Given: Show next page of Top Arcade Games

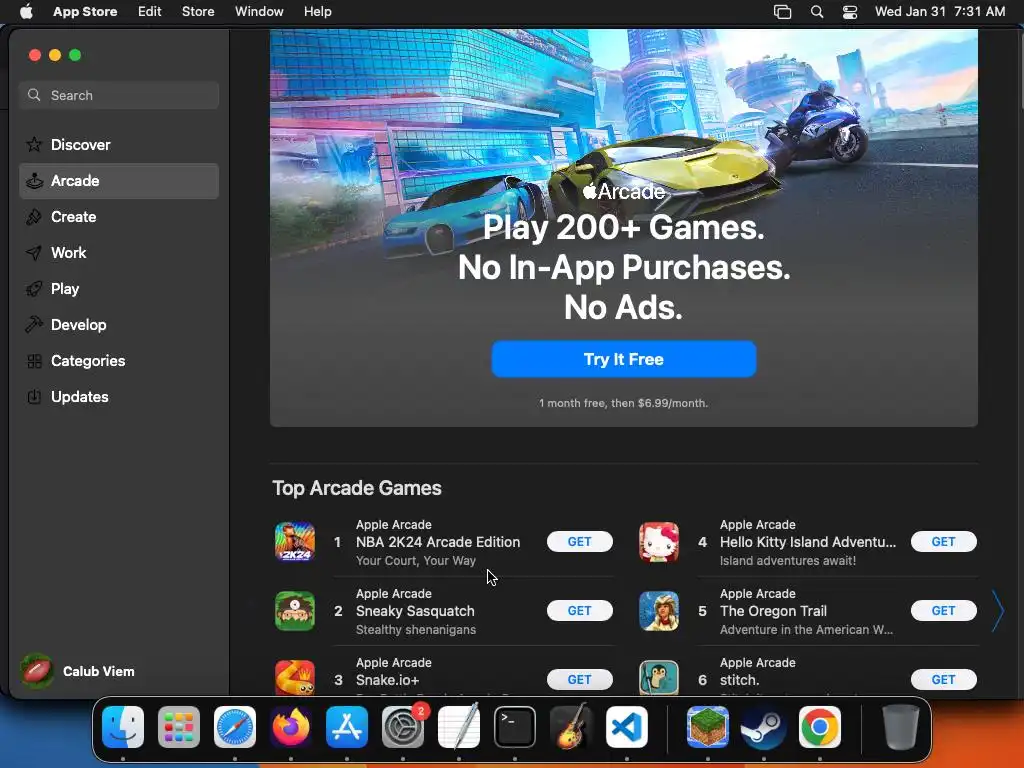Looking at the screenshot, I should point(997,611).
